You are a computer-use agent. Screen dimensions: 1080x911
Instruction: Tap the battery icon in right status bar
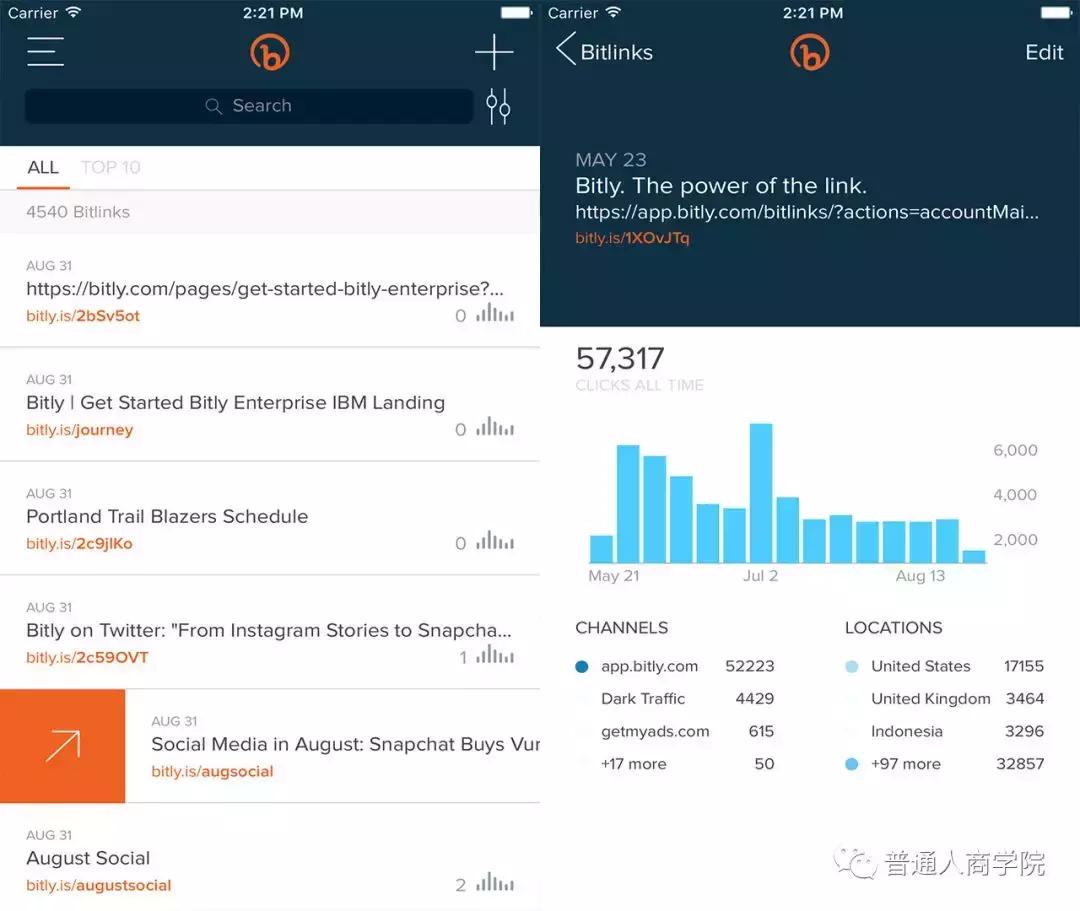(1056, 12)
